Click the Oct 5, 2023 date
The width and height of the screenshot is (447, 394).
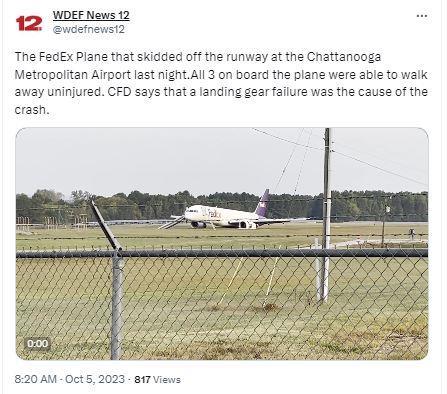tap(95, 379)
